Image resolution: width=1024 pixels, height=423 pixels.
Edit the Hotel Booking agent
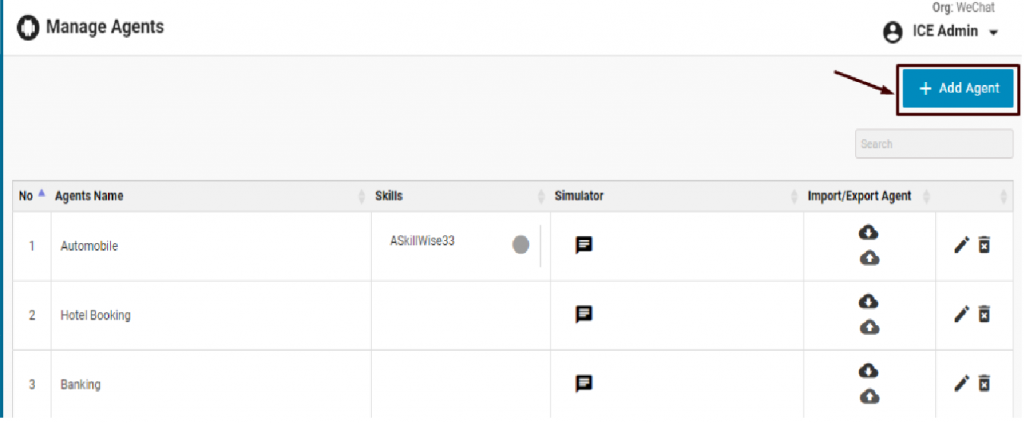pos(961,314)
